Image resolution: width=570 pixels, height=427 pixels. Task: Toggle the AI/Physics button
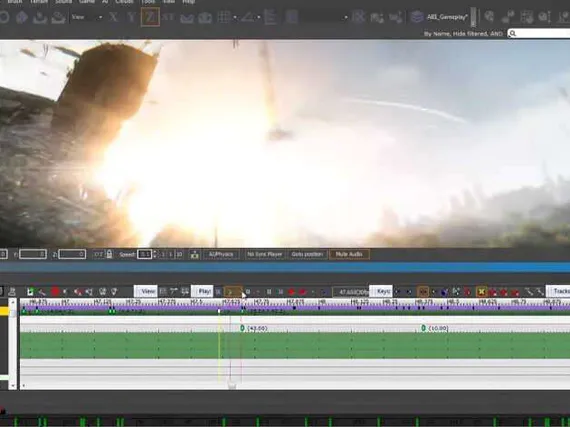point(221,254)
